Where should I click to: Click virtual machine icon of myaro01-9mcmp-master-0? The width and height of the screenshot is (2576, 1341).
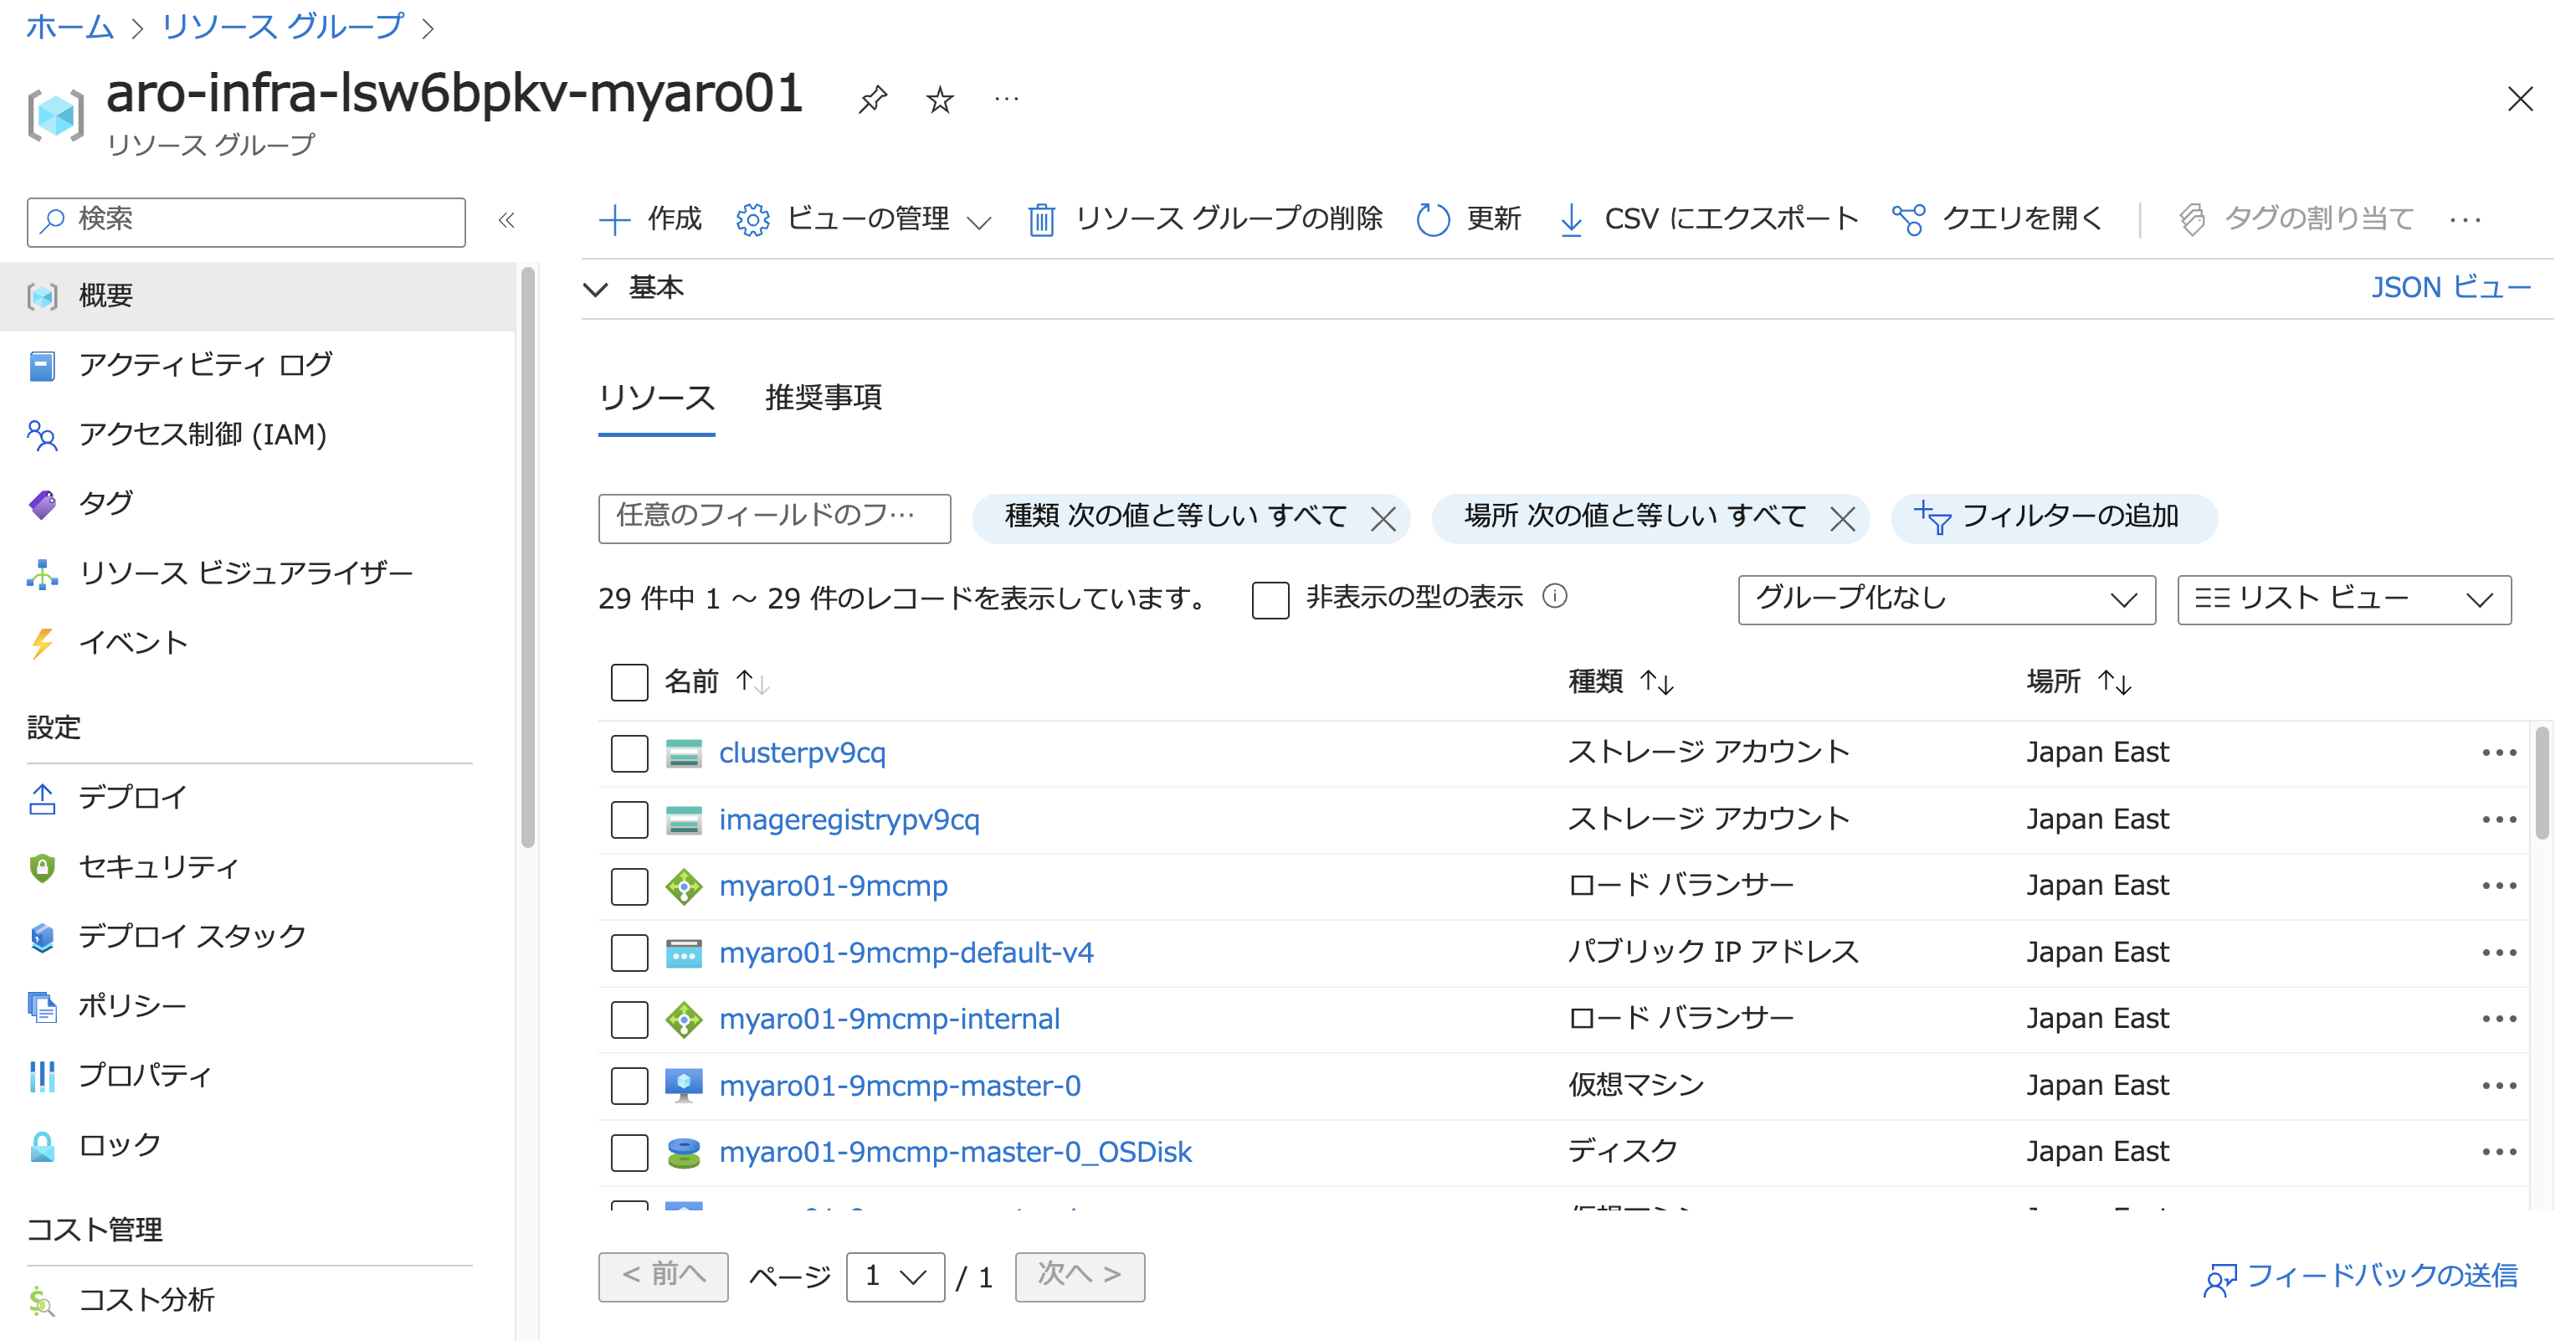pos(684,1085)
